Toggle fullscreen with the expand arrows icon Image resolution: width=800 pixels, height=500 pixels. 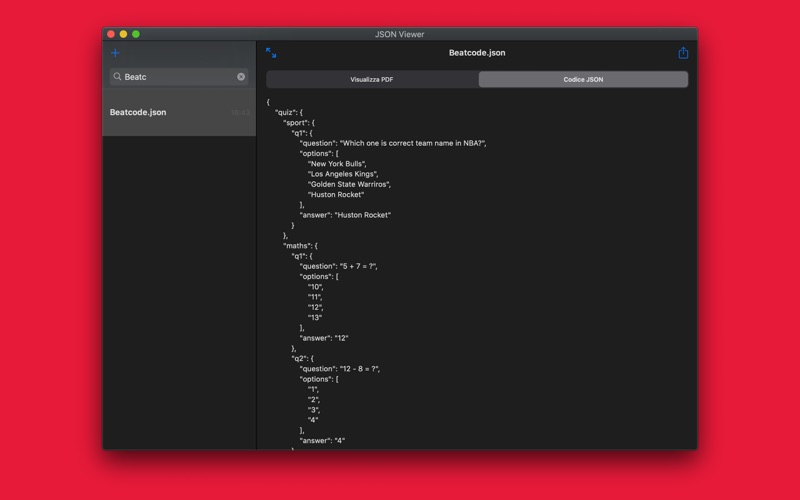click(x=271, y=53)
